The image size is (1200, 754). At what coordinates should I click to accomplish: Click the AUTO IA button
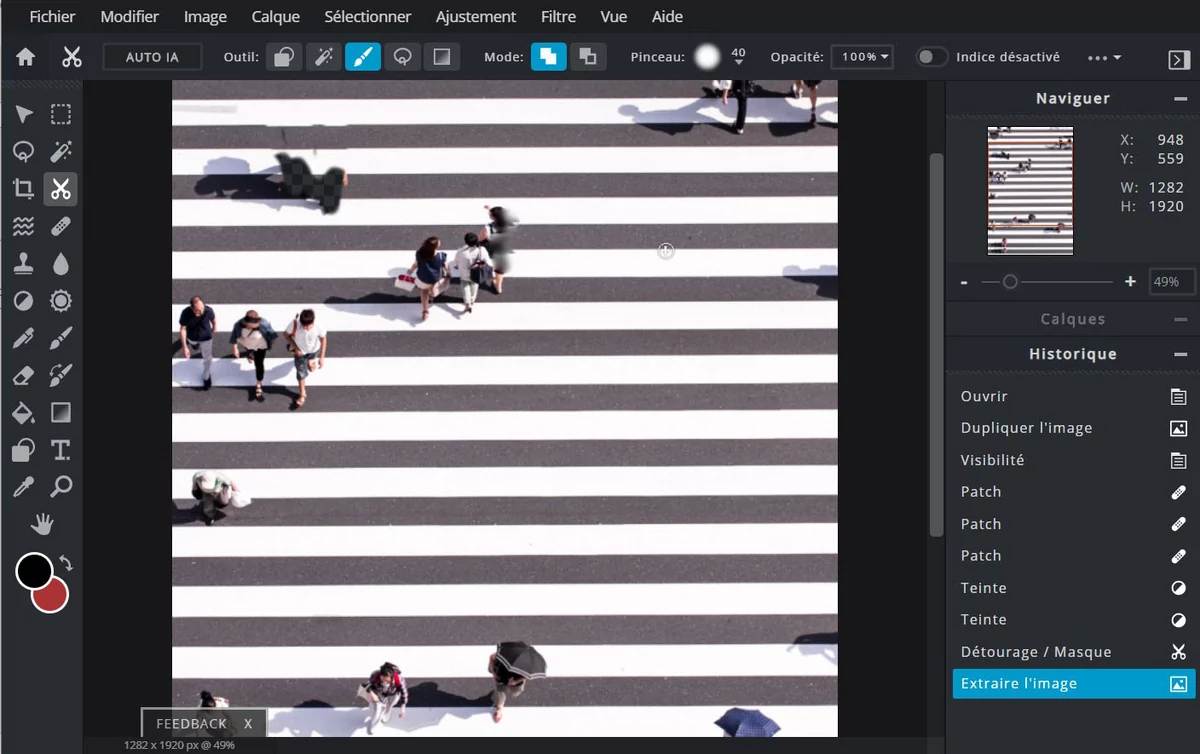click(152, 57)
